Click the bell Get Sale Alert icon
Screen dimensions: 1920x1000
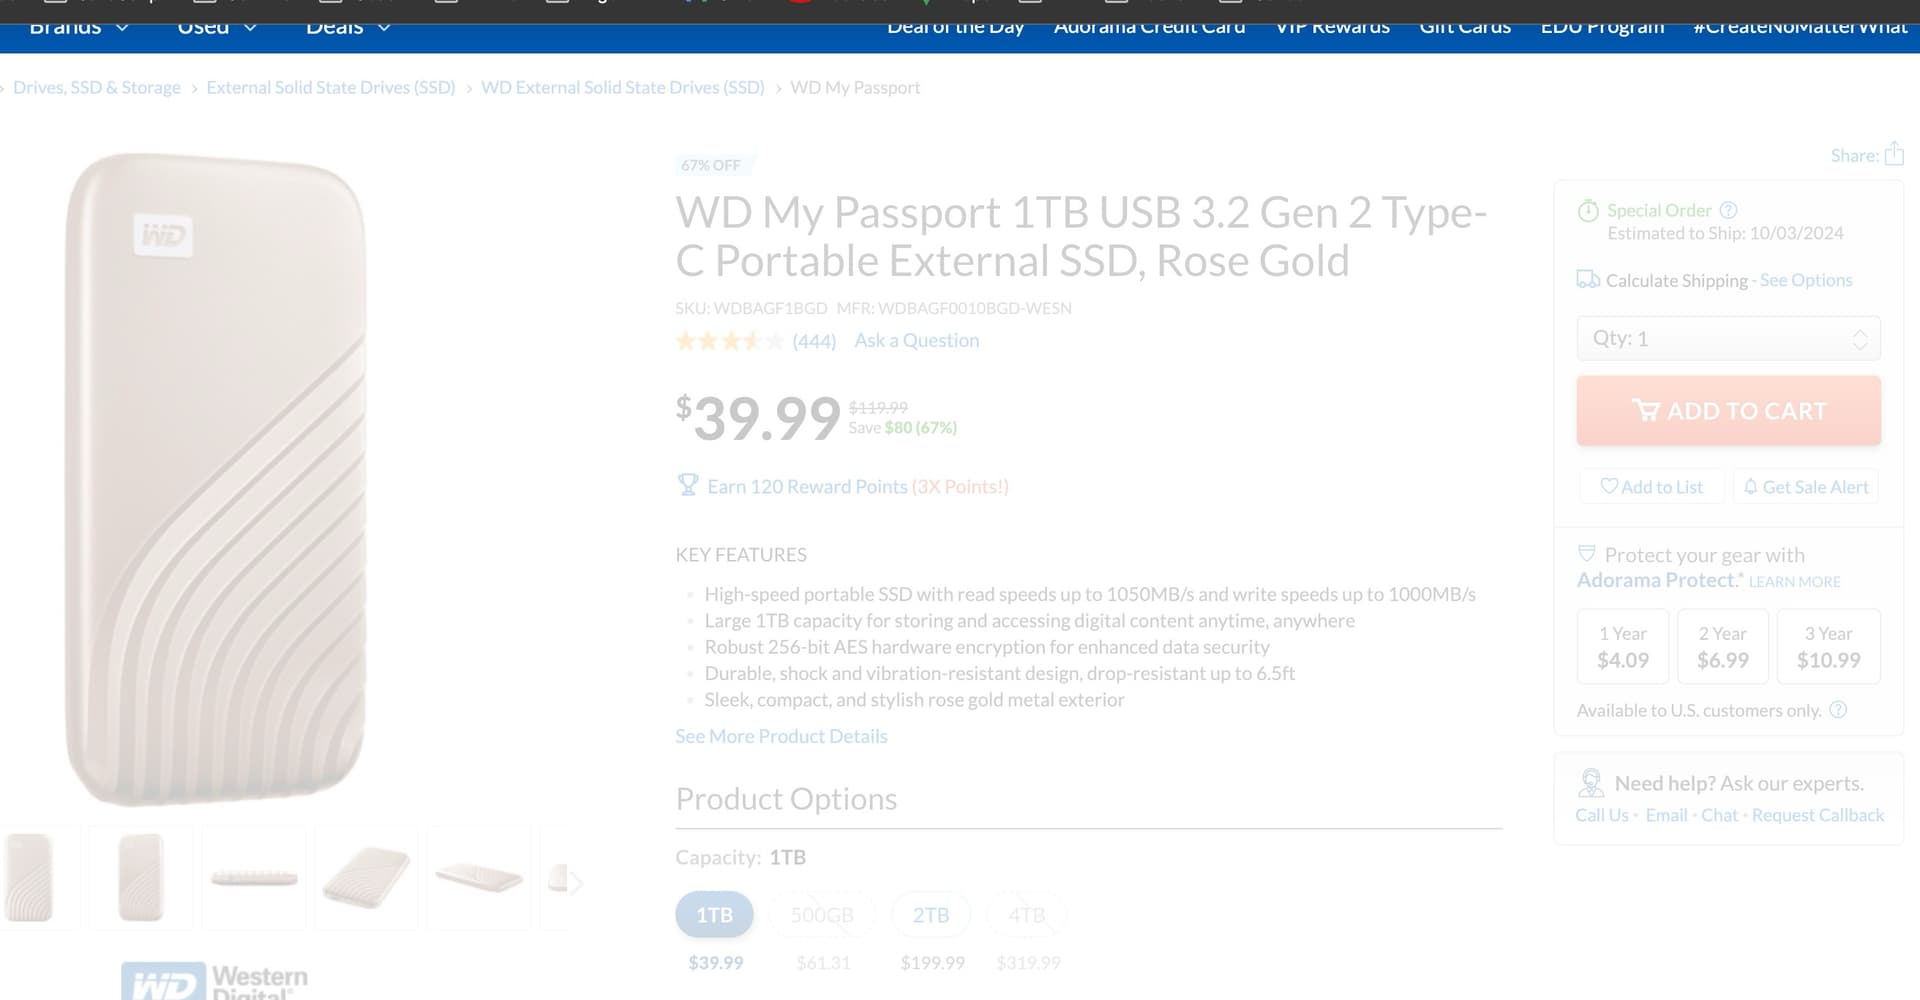[x=1750, y=486]
